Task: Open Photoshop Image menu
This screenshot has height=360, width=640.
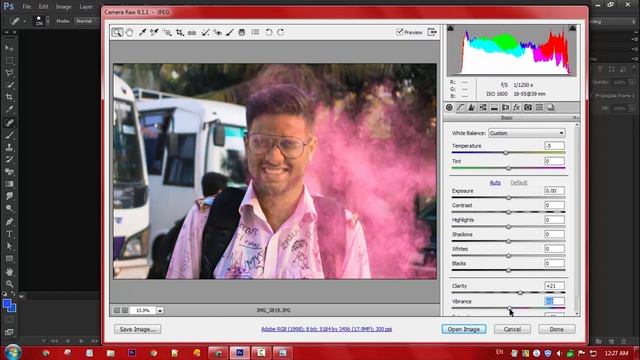Action: (x=63, y=7)
